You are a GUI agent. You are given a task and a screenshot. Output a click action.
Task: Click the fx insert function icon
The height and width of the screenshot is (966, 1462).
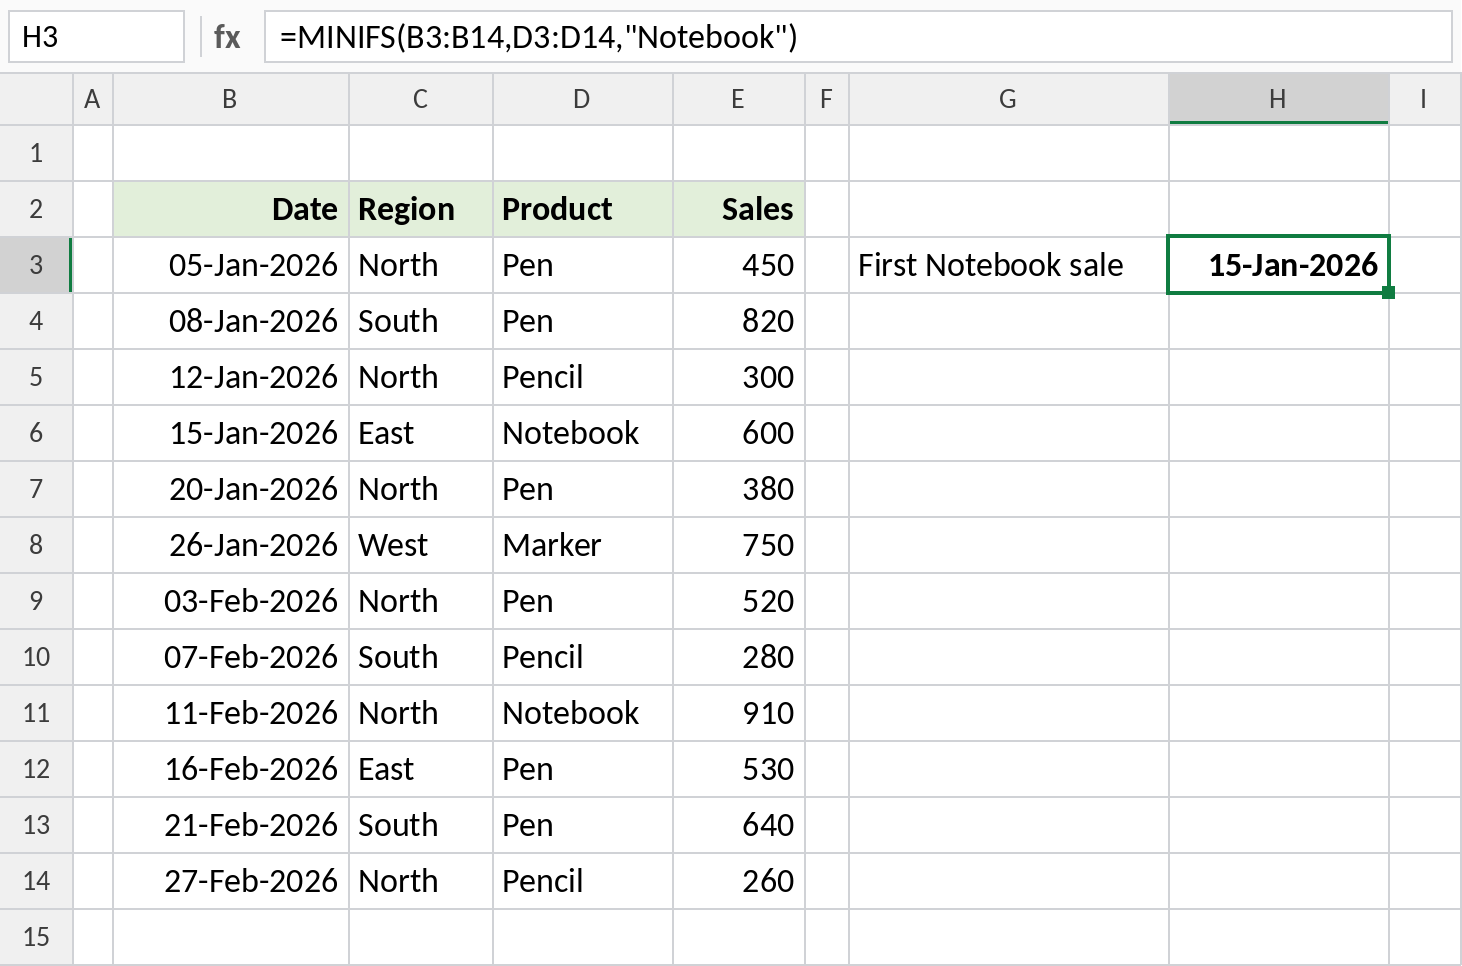[227, 37]
